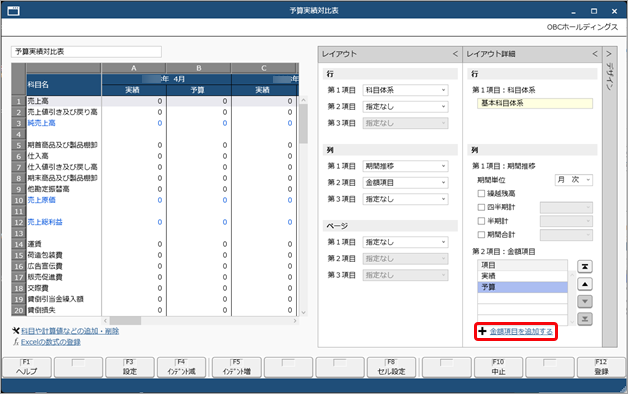This screenshot has height=394, width=628.
Task: Enable the 期間合計 checkbox
Action: 481,235
